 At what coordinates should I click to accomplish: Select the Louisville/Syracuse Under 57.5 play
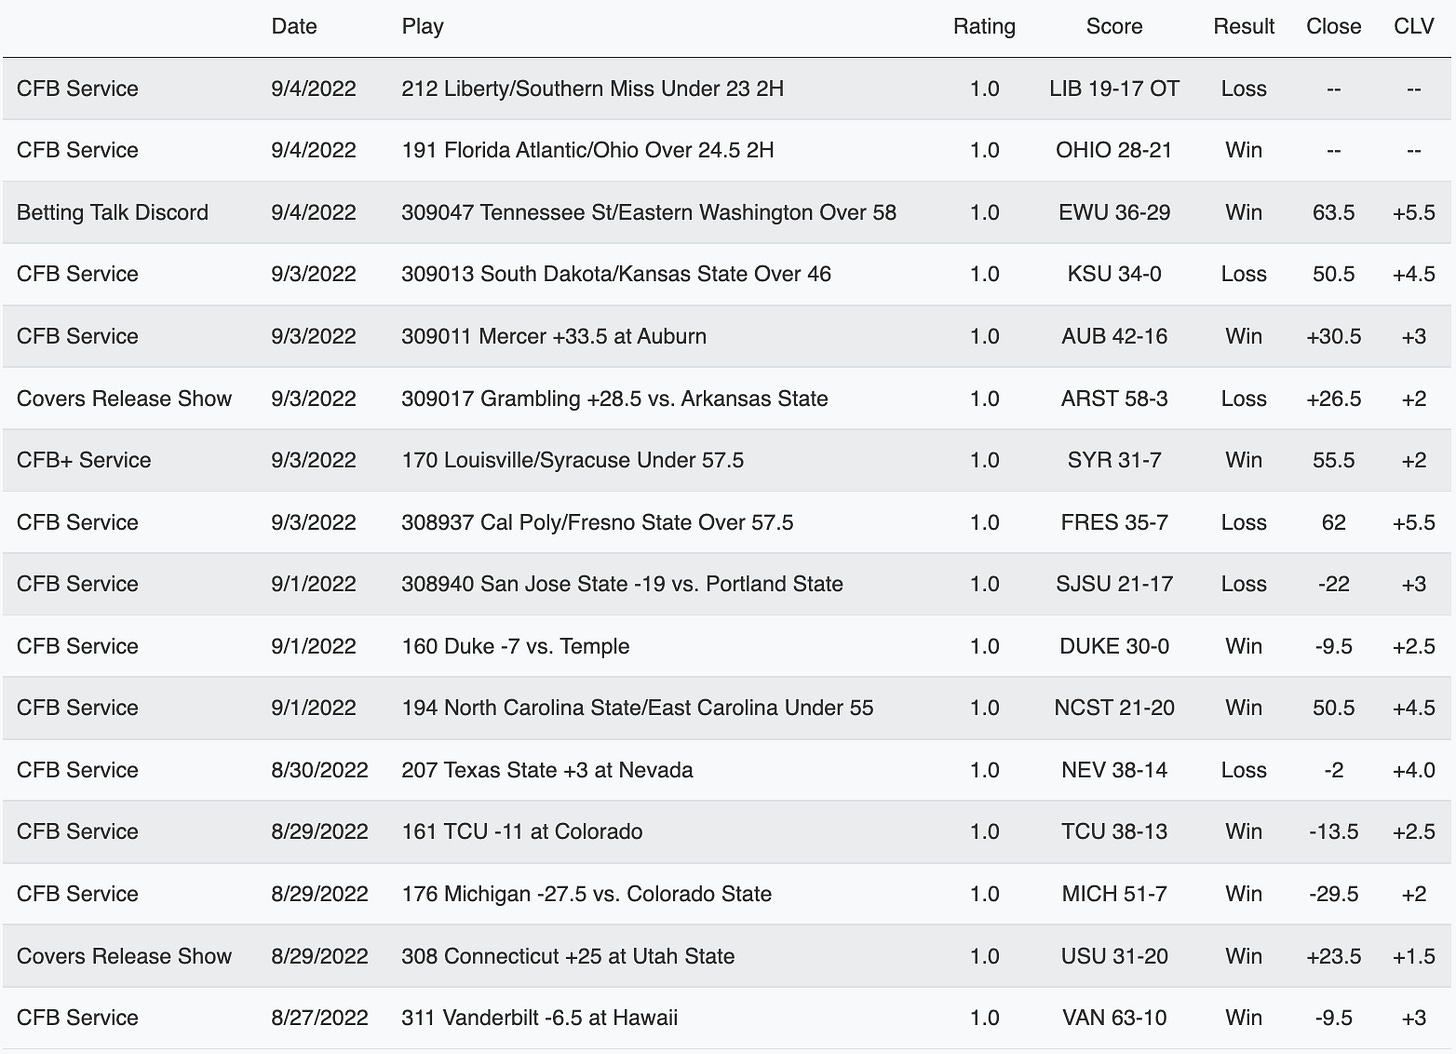click(573, 461)
